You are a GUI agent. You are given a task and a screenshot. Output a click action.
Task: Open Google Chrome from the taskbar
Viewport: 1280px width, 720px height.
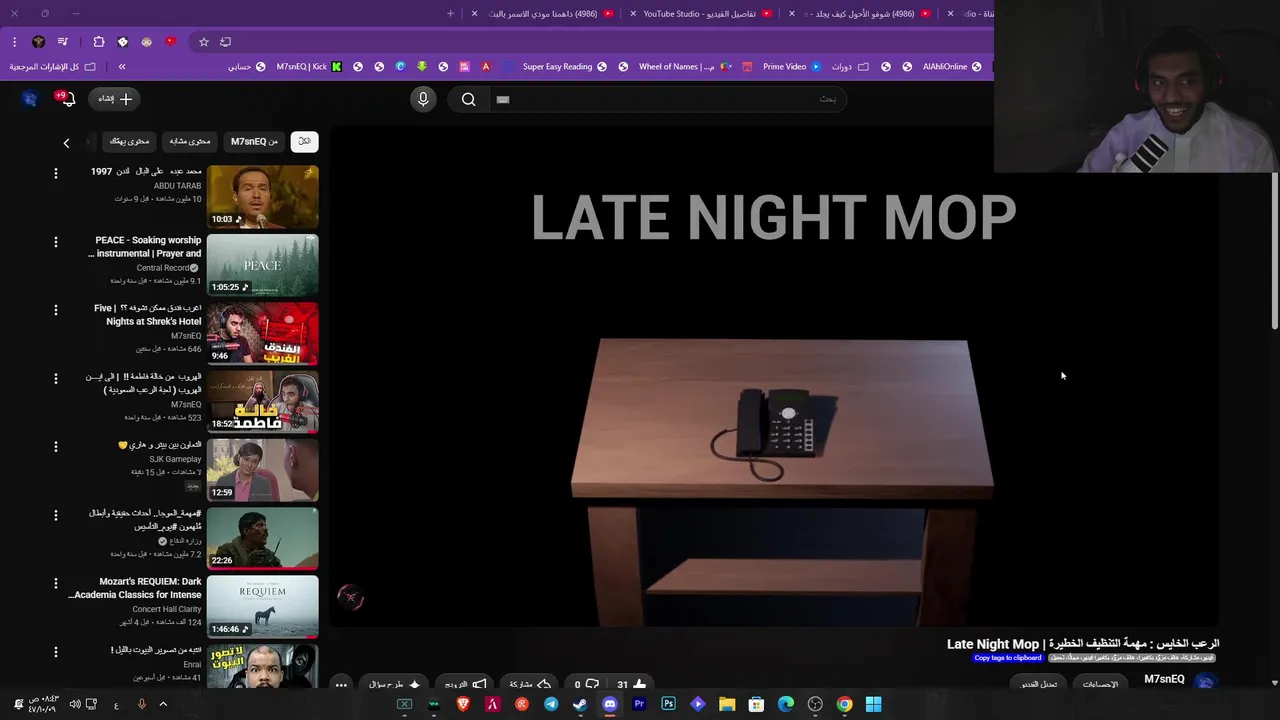(844, 704)
